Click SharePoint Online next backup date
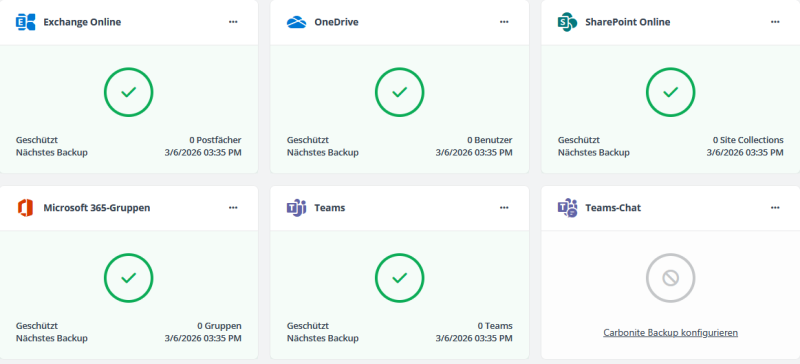The width and height of the screenshot is (800, 364). 745,153
